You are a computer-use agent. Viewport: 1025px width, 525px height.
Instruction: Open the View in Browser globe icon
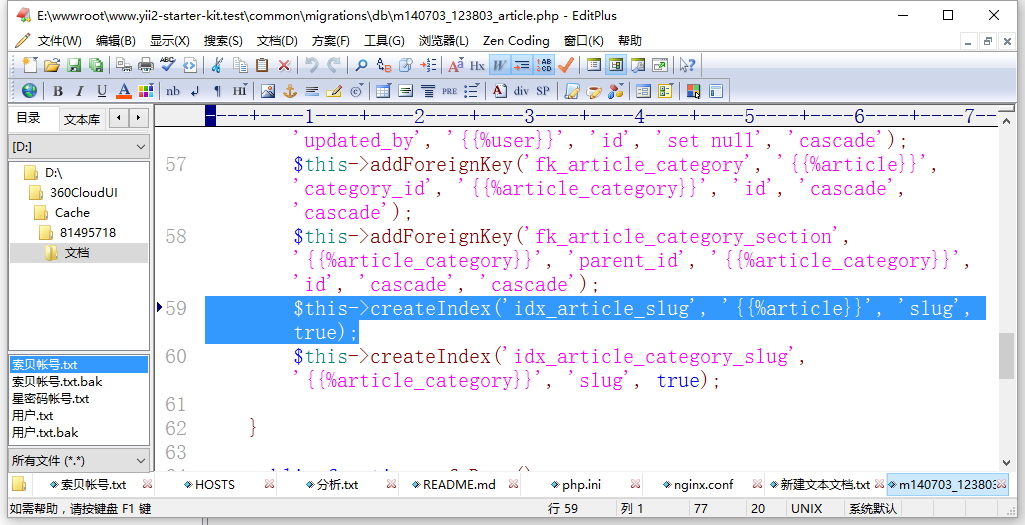tap(29, 91)
